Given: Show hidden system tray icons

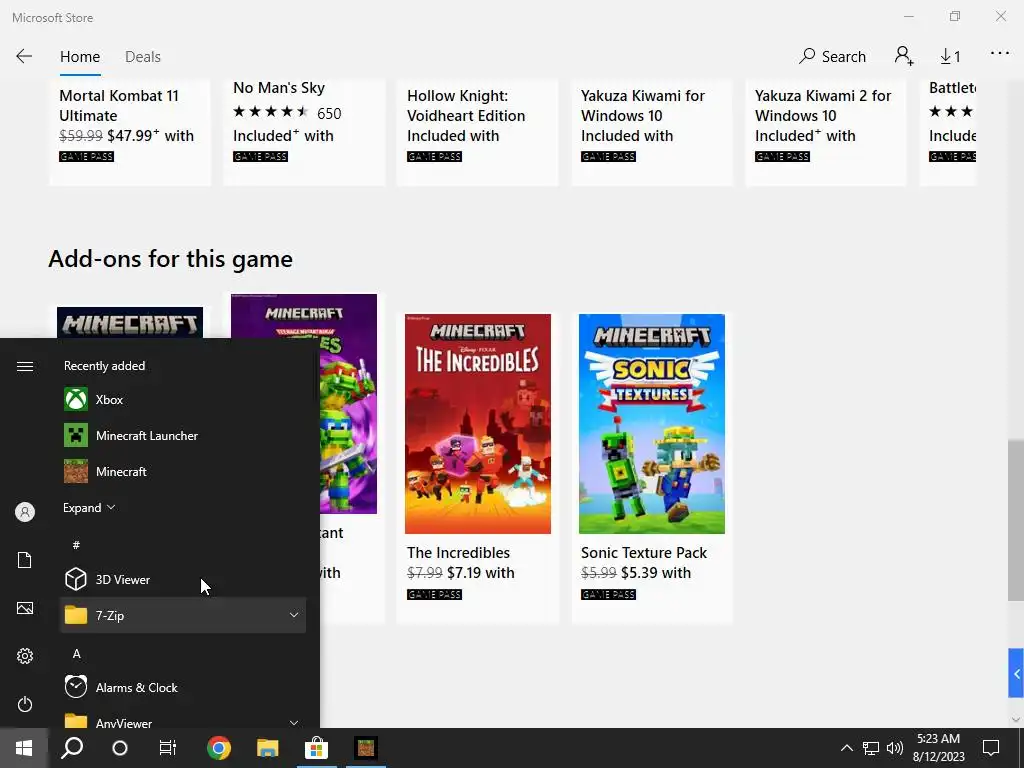Looking at the screenshot, I should pos(846,748).
